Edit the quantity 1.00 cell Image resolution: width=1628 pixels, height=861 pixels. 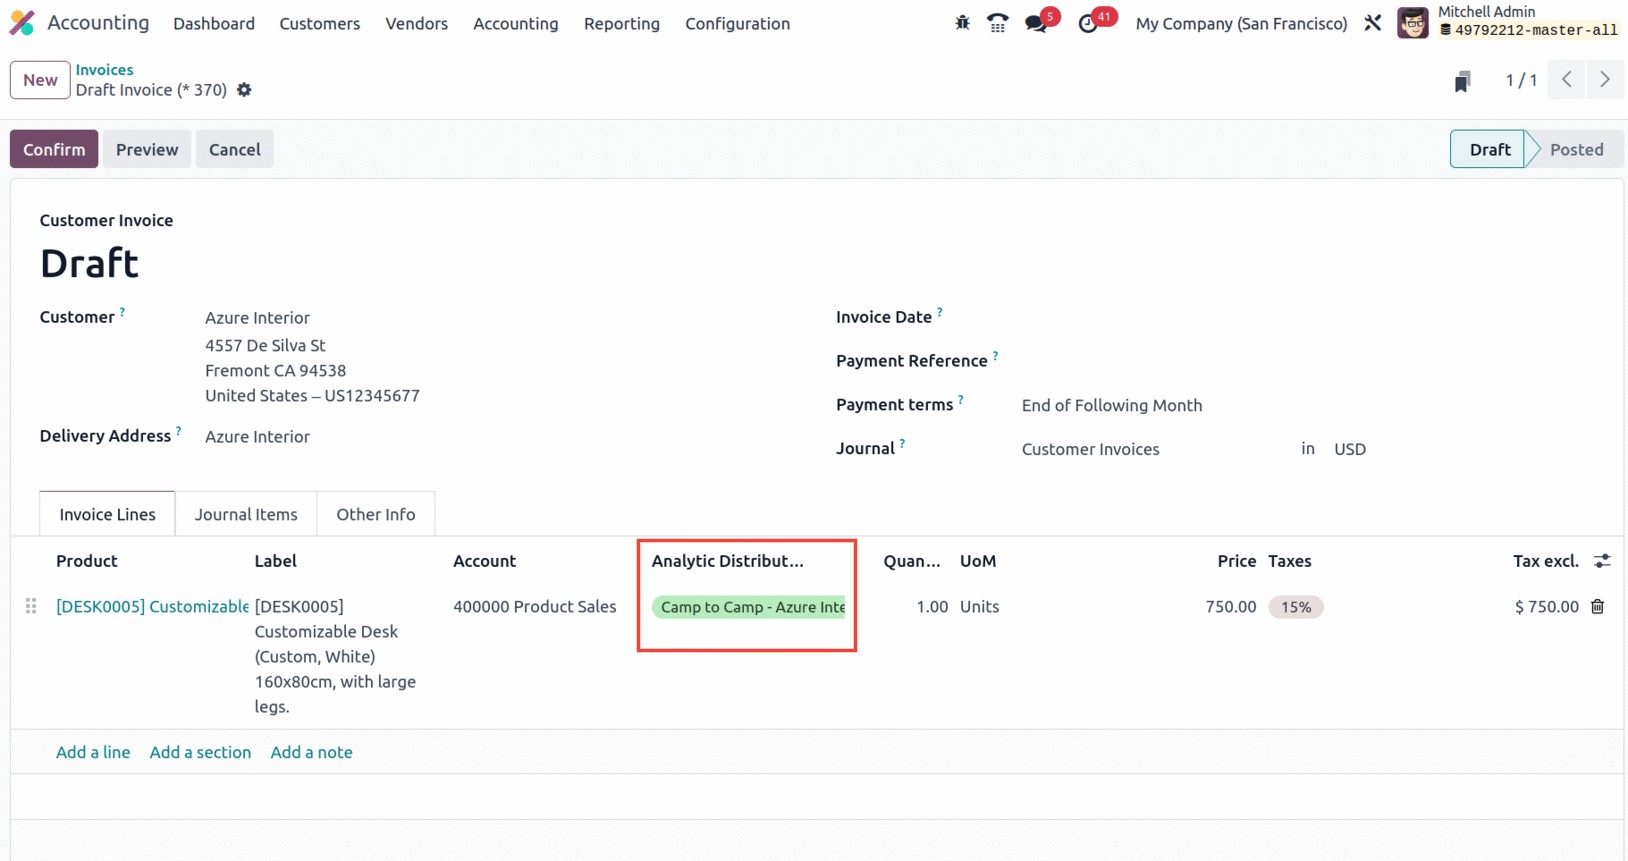pos(932,606)
